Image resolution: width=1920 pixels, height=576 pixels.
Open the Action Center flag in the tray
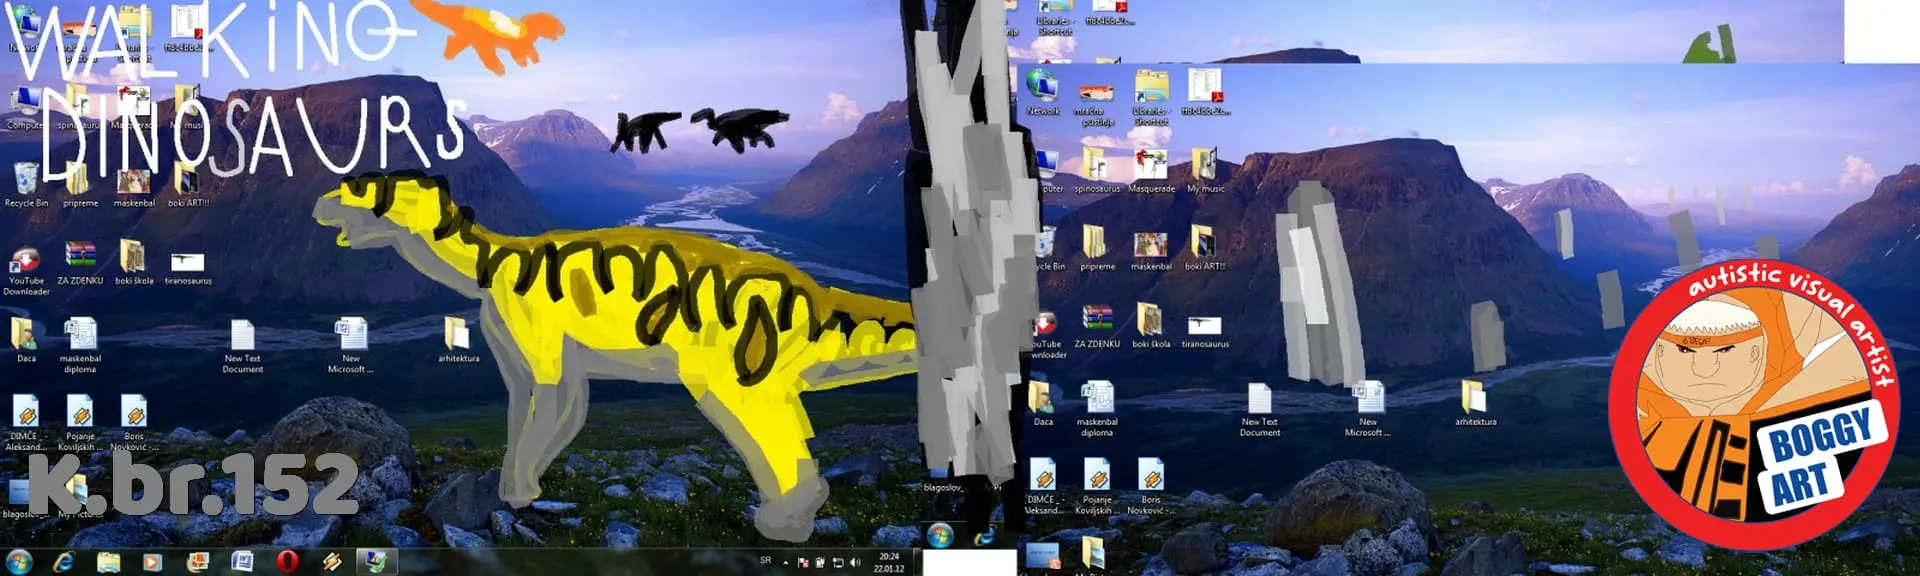(803, 563)
